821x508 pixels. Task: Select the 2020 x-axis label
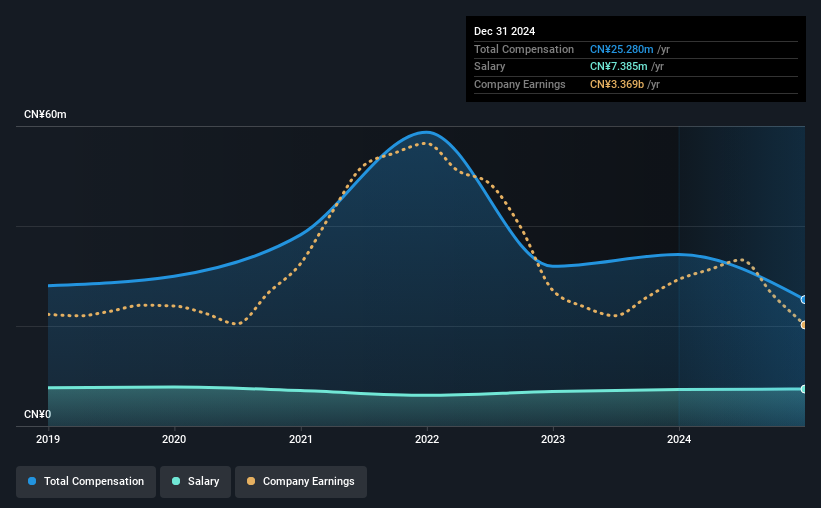(x=174, y=439)
